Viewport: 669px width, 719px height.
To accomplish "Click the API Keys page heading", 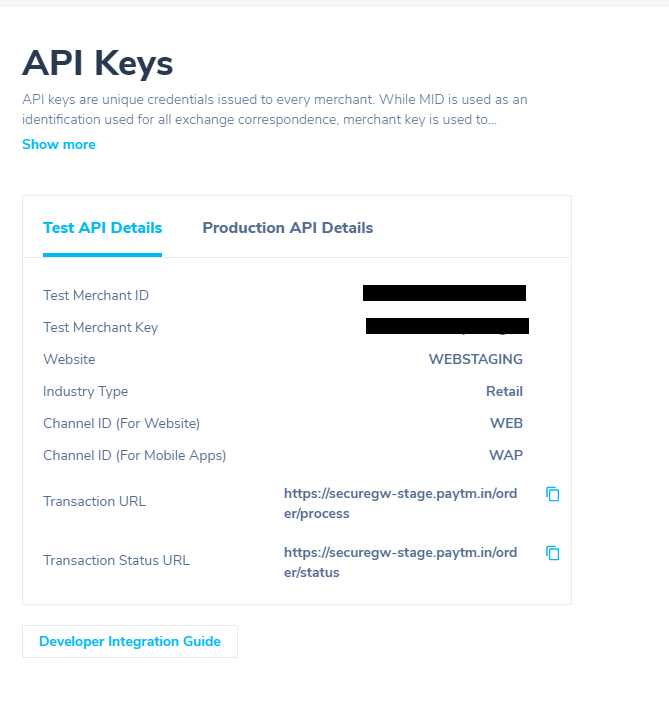I will (x=98, y=63).
